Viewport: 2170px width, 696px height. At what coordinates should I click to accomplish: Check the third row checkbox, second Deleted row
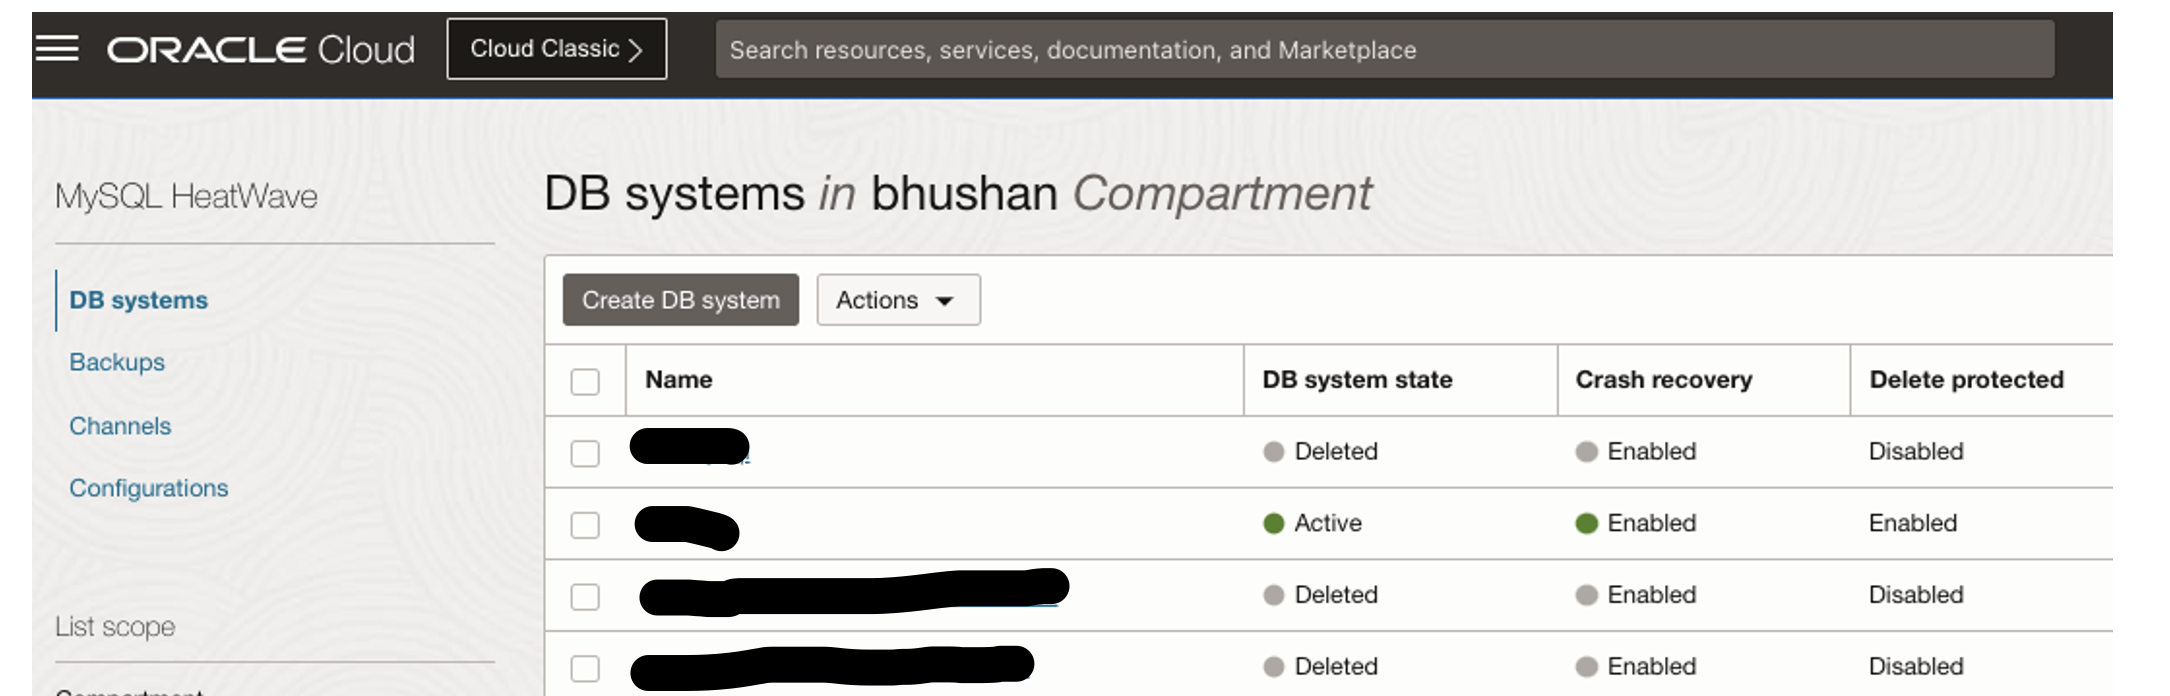(x=585, y=597)
